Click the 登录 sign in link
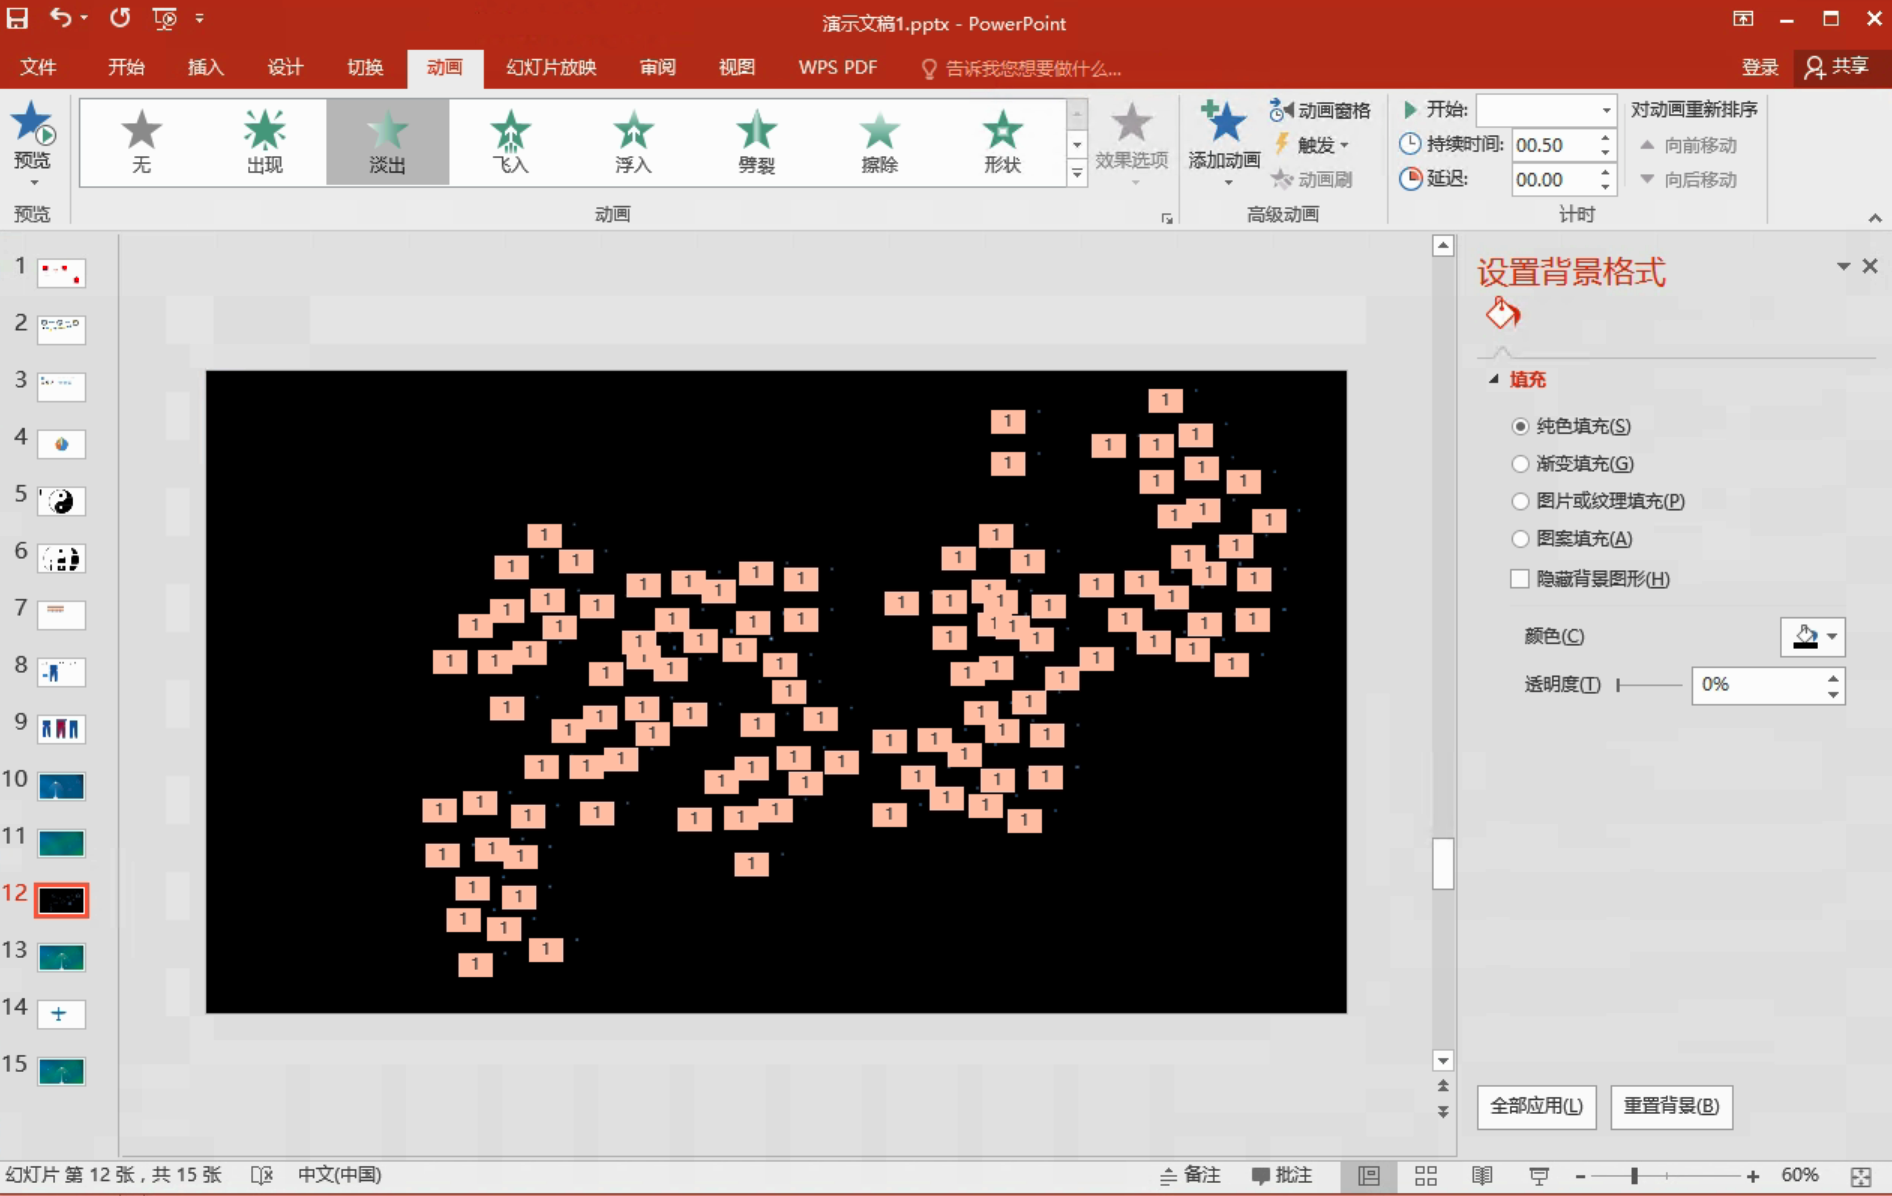This screenshot has width=1892, height=1196. tap(1760, 67)
